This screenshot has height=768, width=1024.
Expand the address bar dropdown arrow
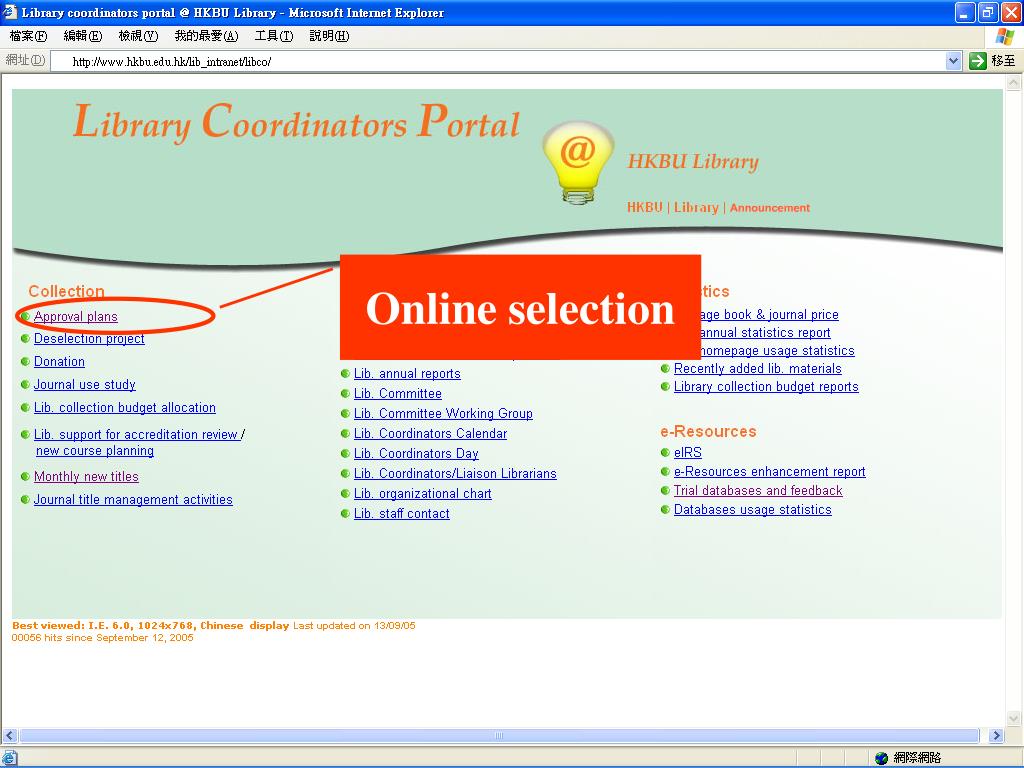pyautogui.click(x=953, y=61)
